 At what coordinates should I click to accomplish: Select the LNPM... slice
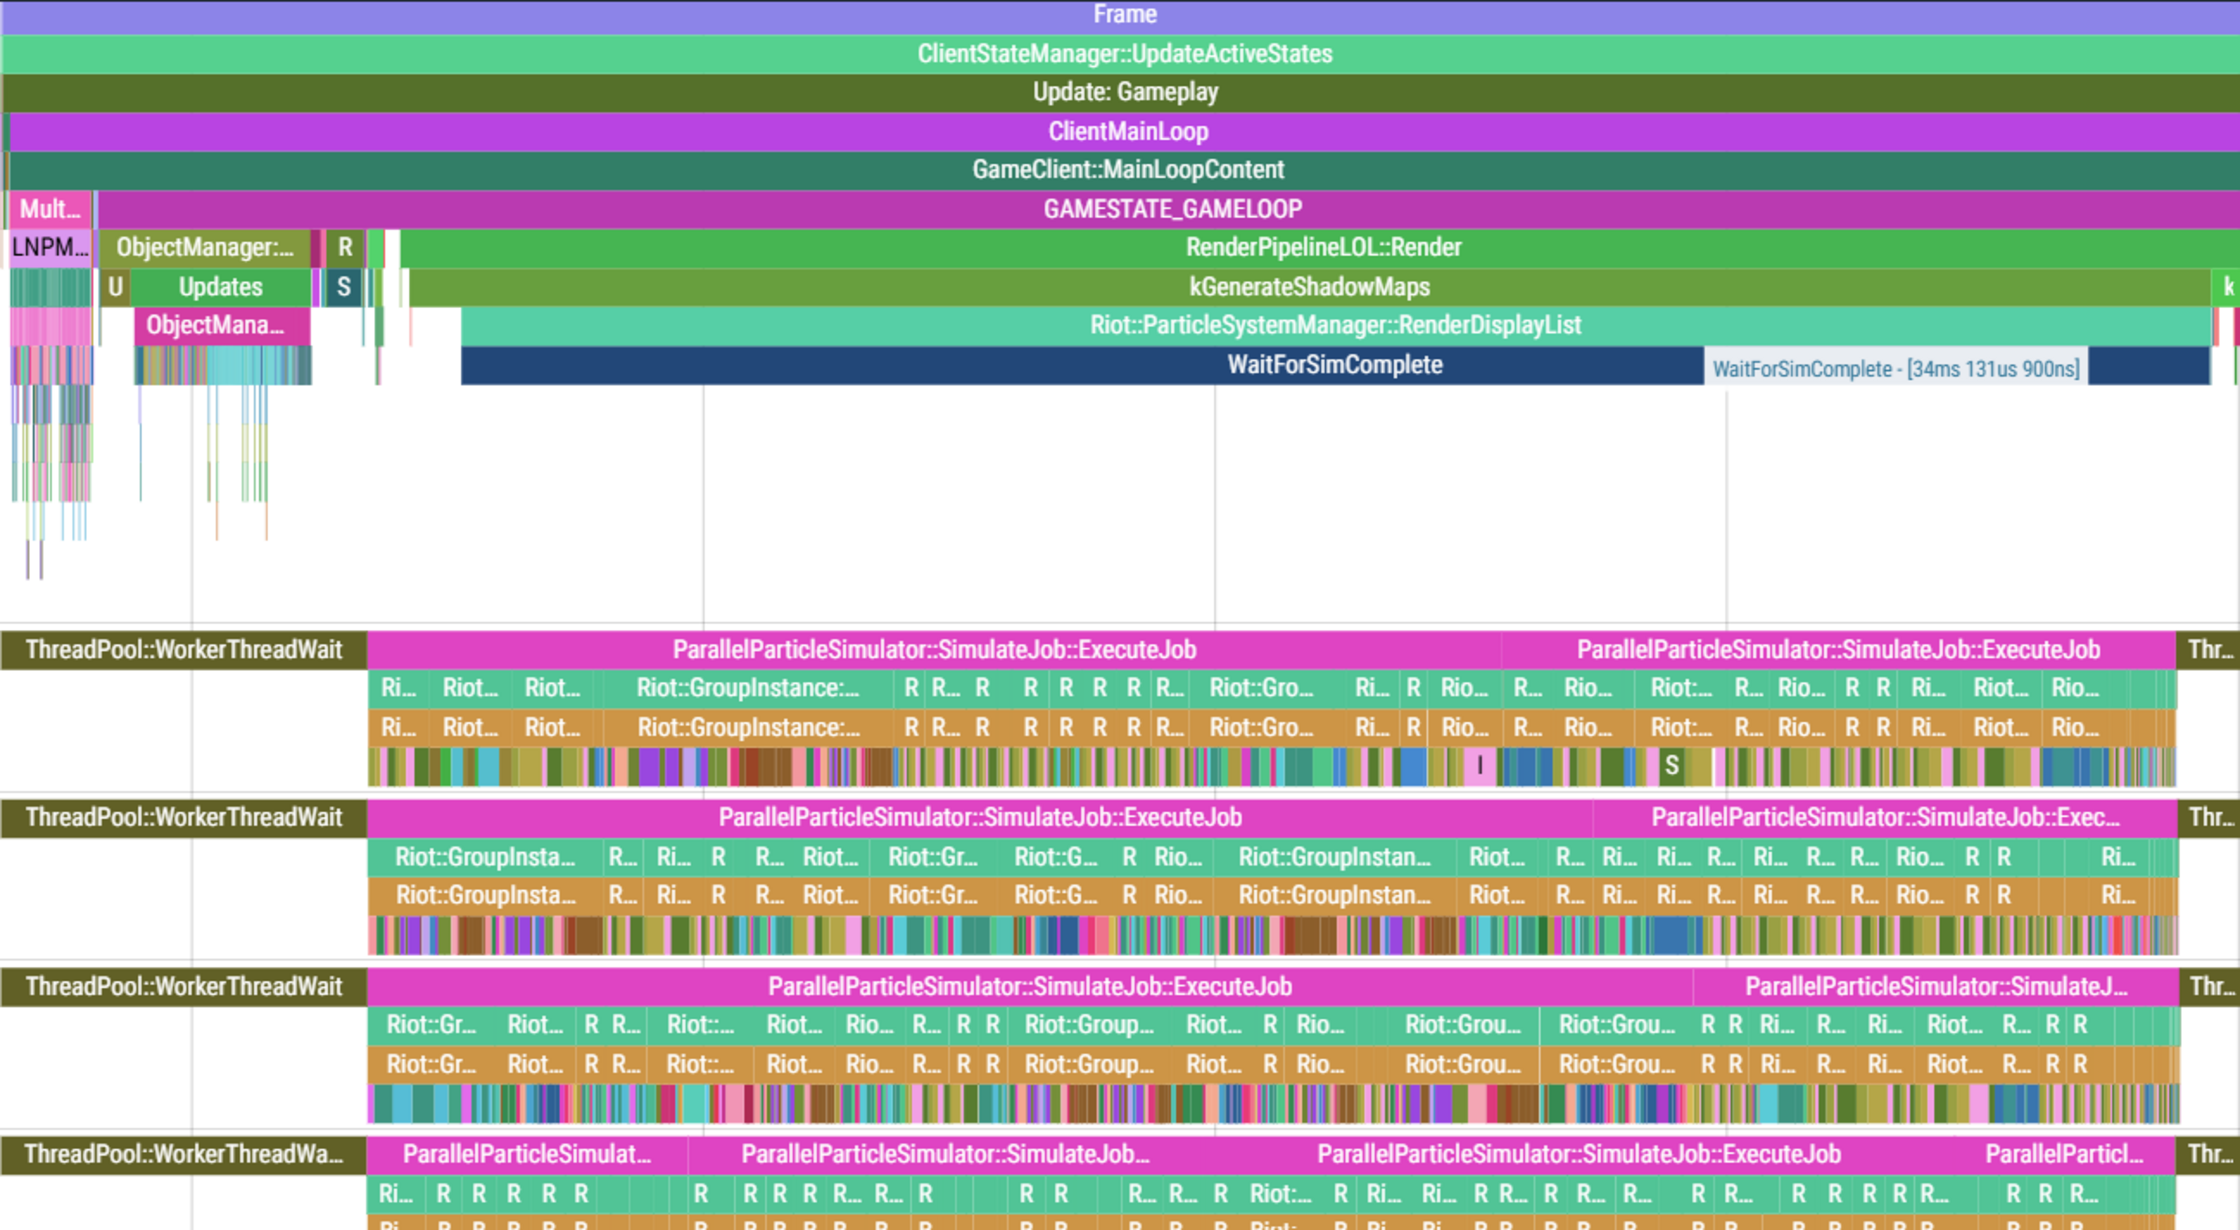(x=49, y=248)
